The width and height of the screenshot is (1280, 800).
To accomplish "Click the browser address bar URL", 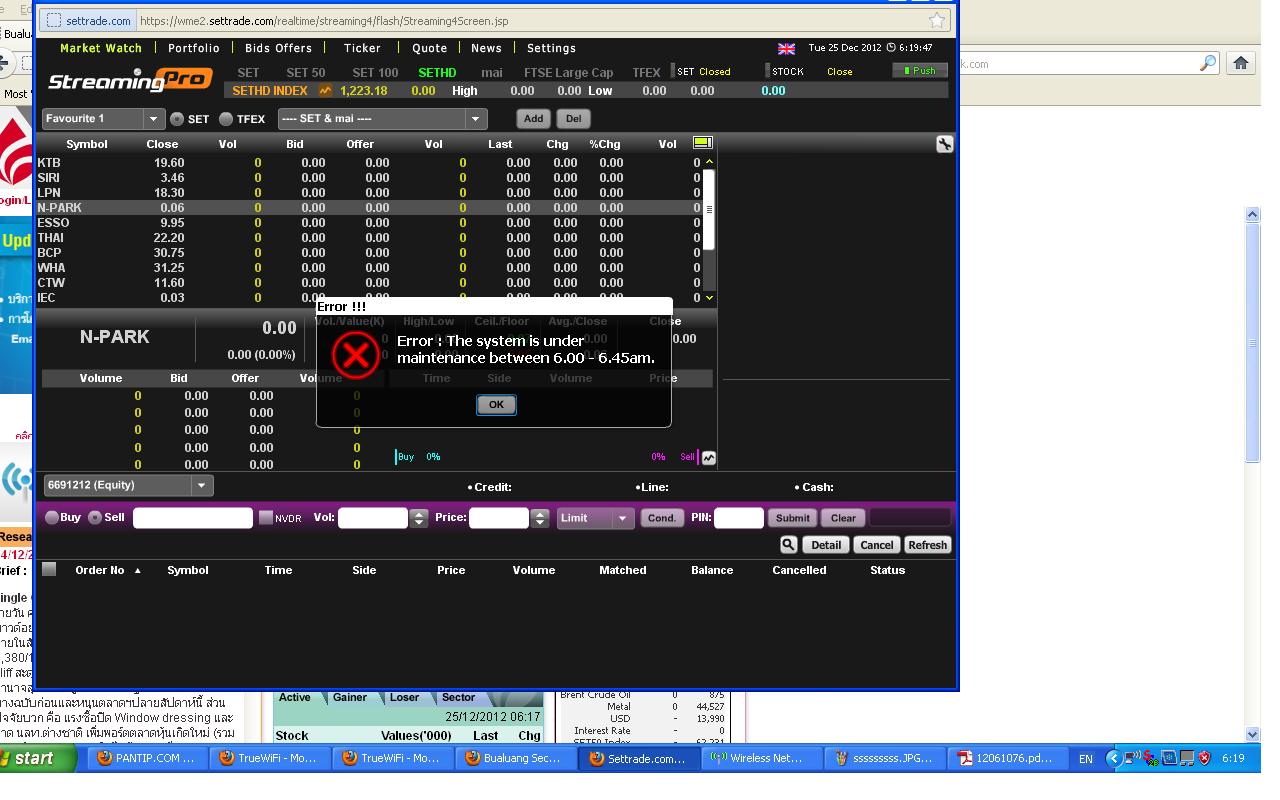I will [324, 20].
